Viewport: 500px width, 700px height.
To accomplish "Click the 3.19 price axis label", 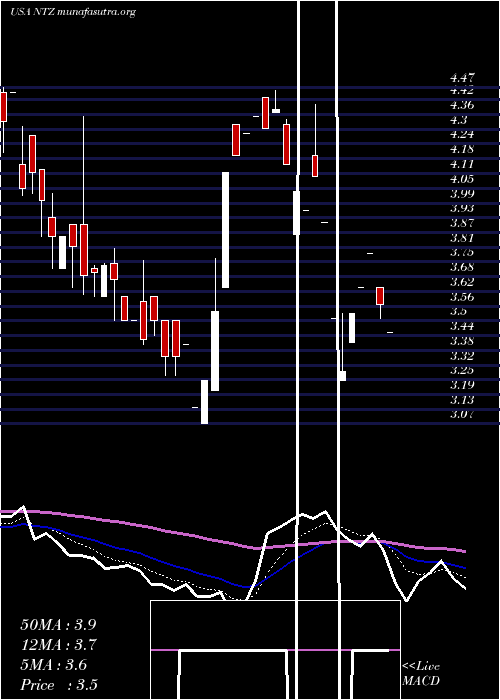I will (x=462, y=385).
